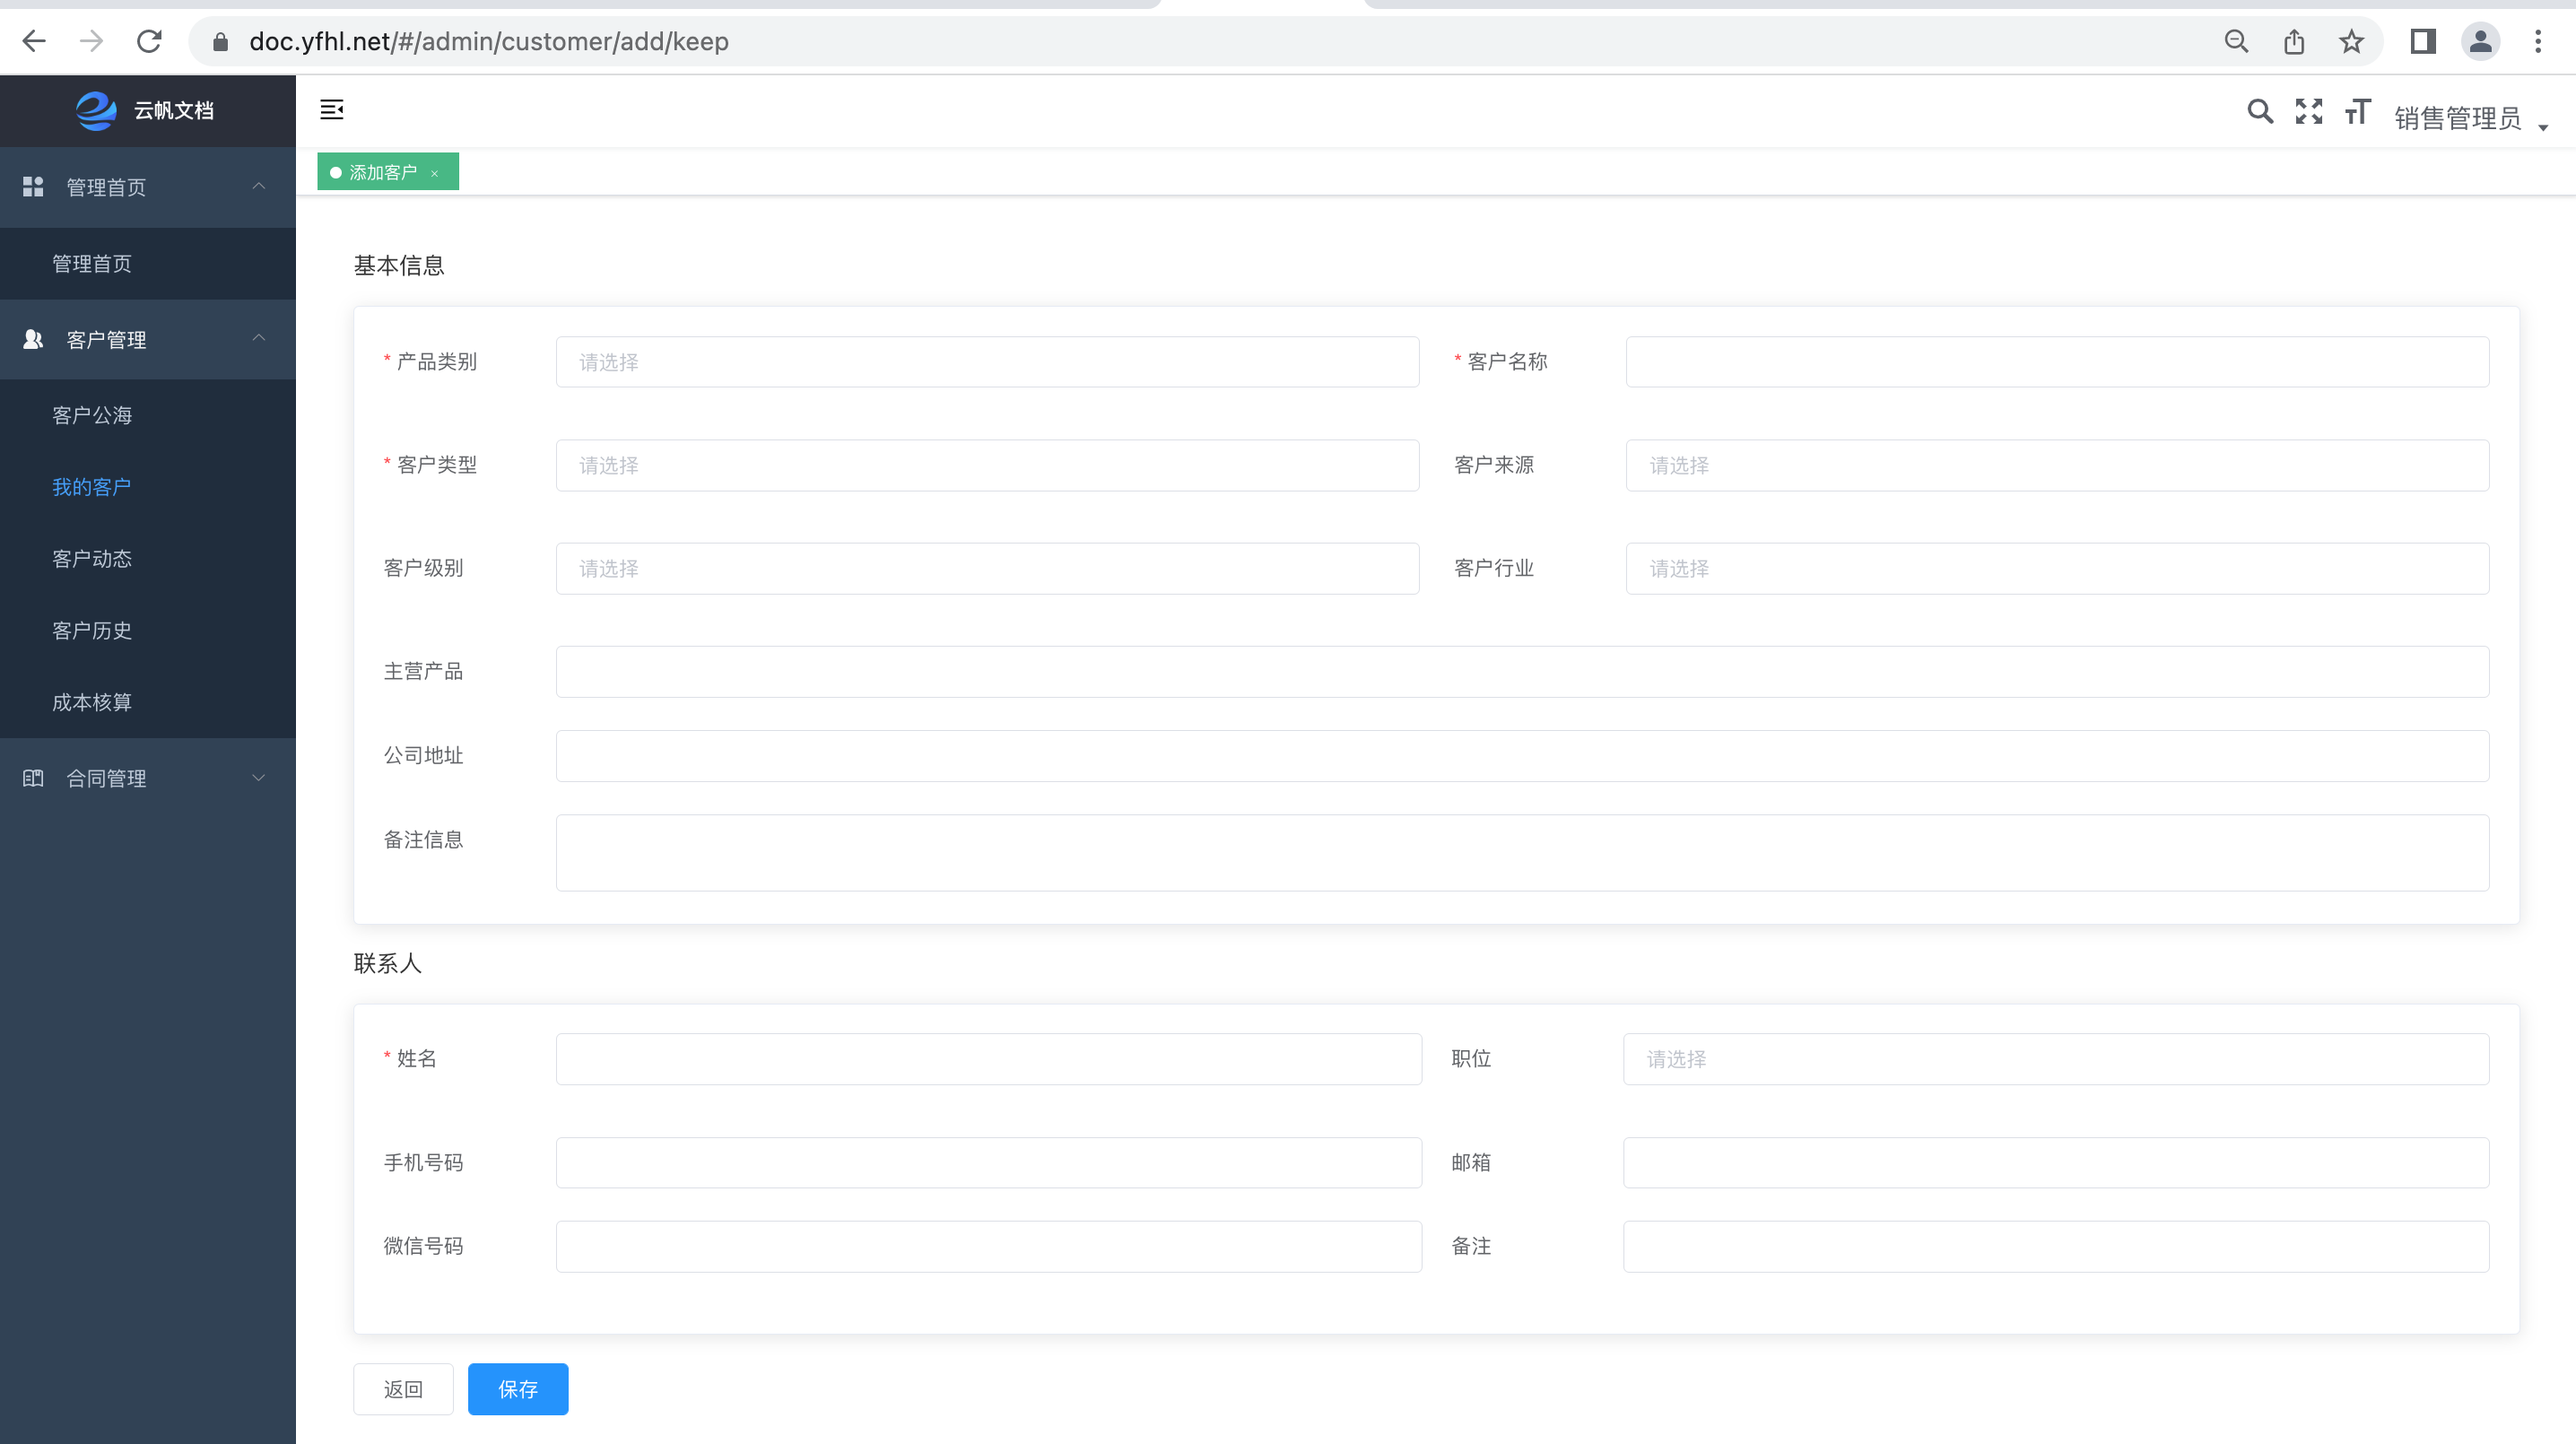Screen dimensions: 2576x1444
Task: Open 我的客户 in the sidebar
Action: tap(148, 487)
